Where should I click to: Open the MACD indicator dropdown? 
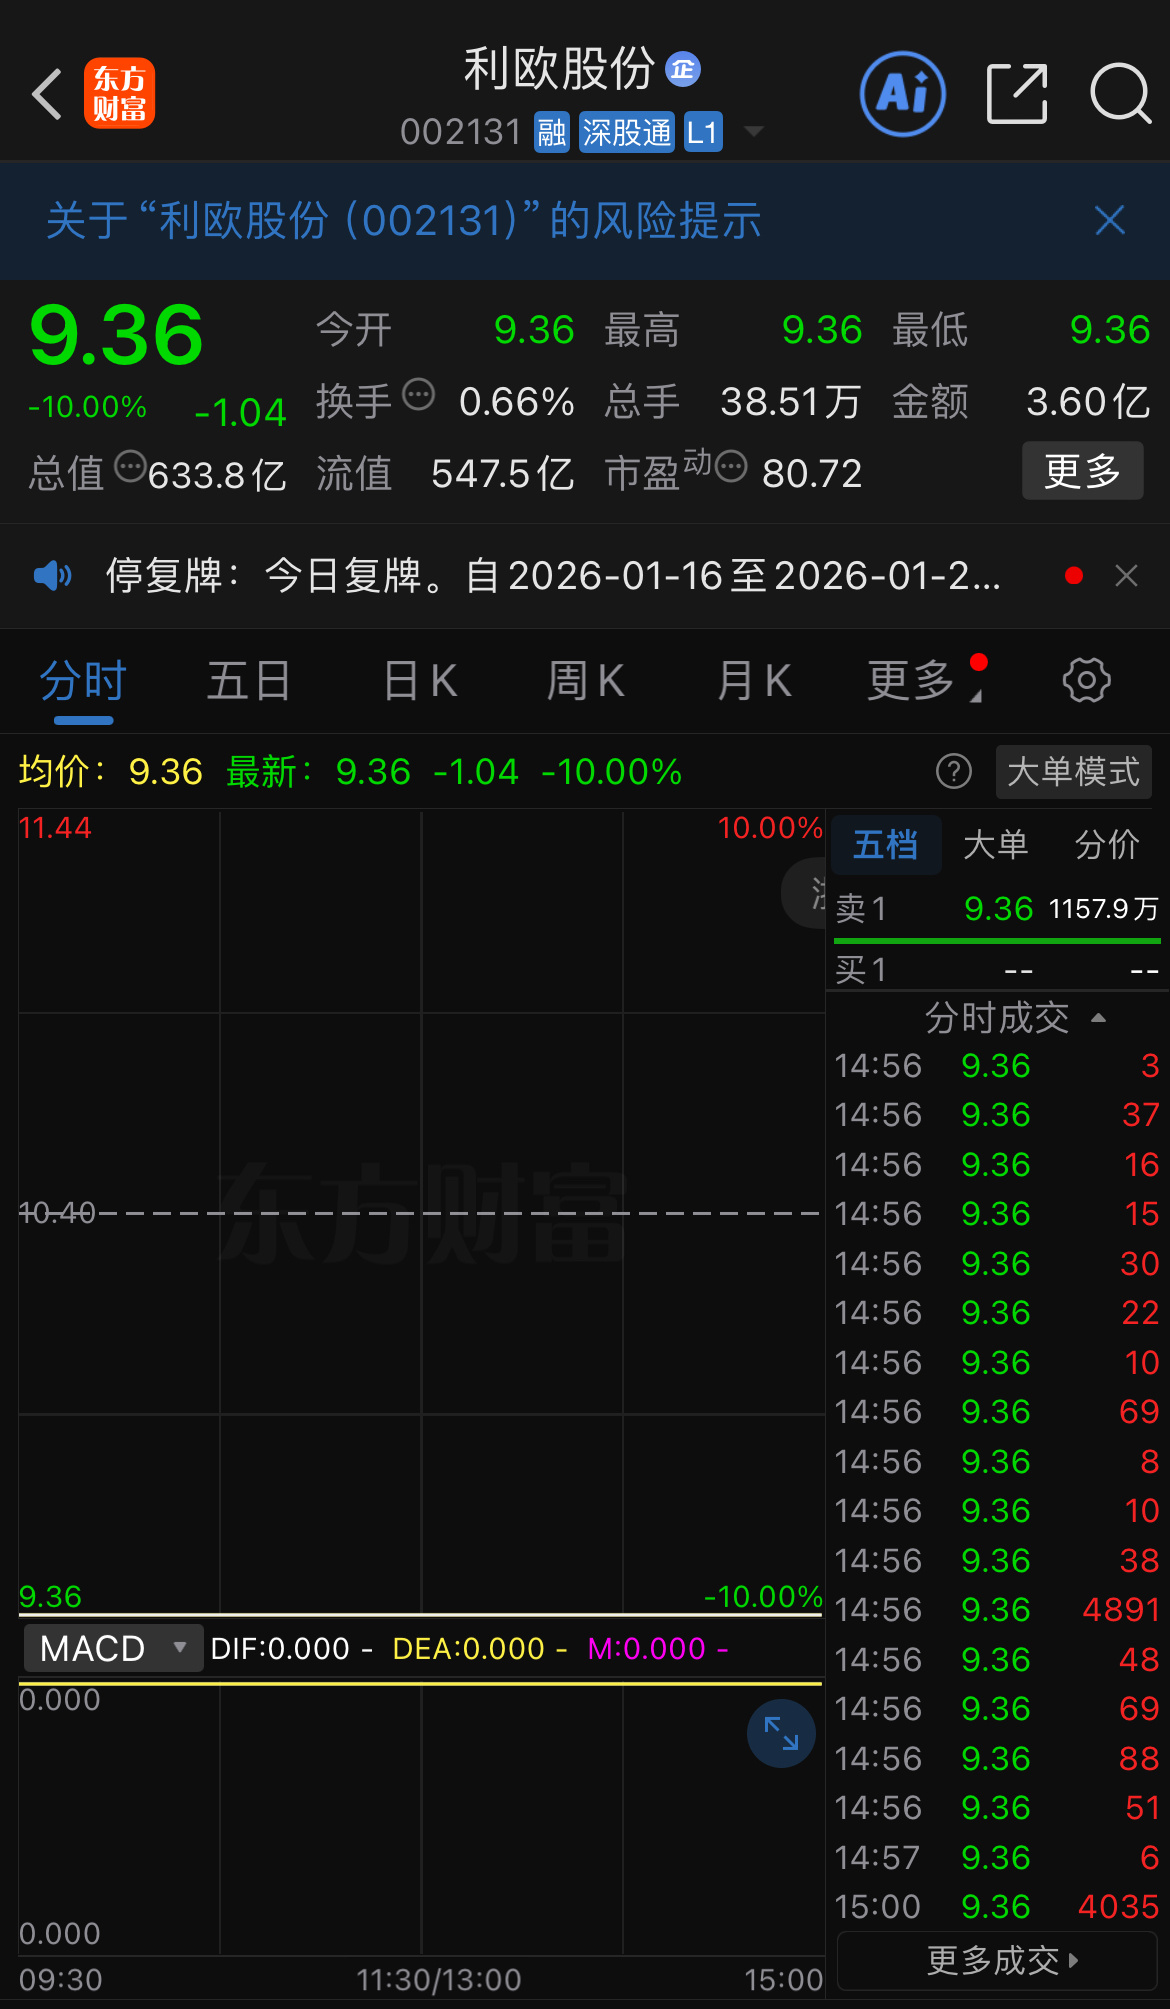[112, 1648]
